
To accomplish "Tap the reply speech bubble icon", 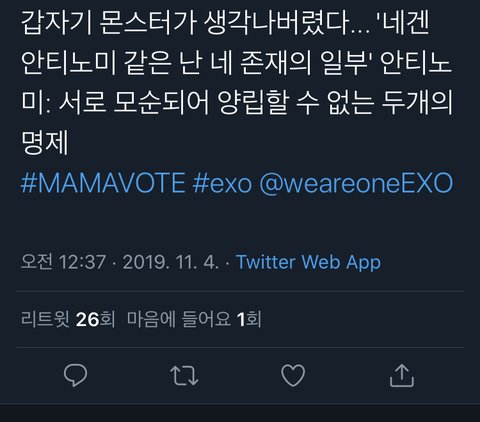I will (x=75, y=375).
